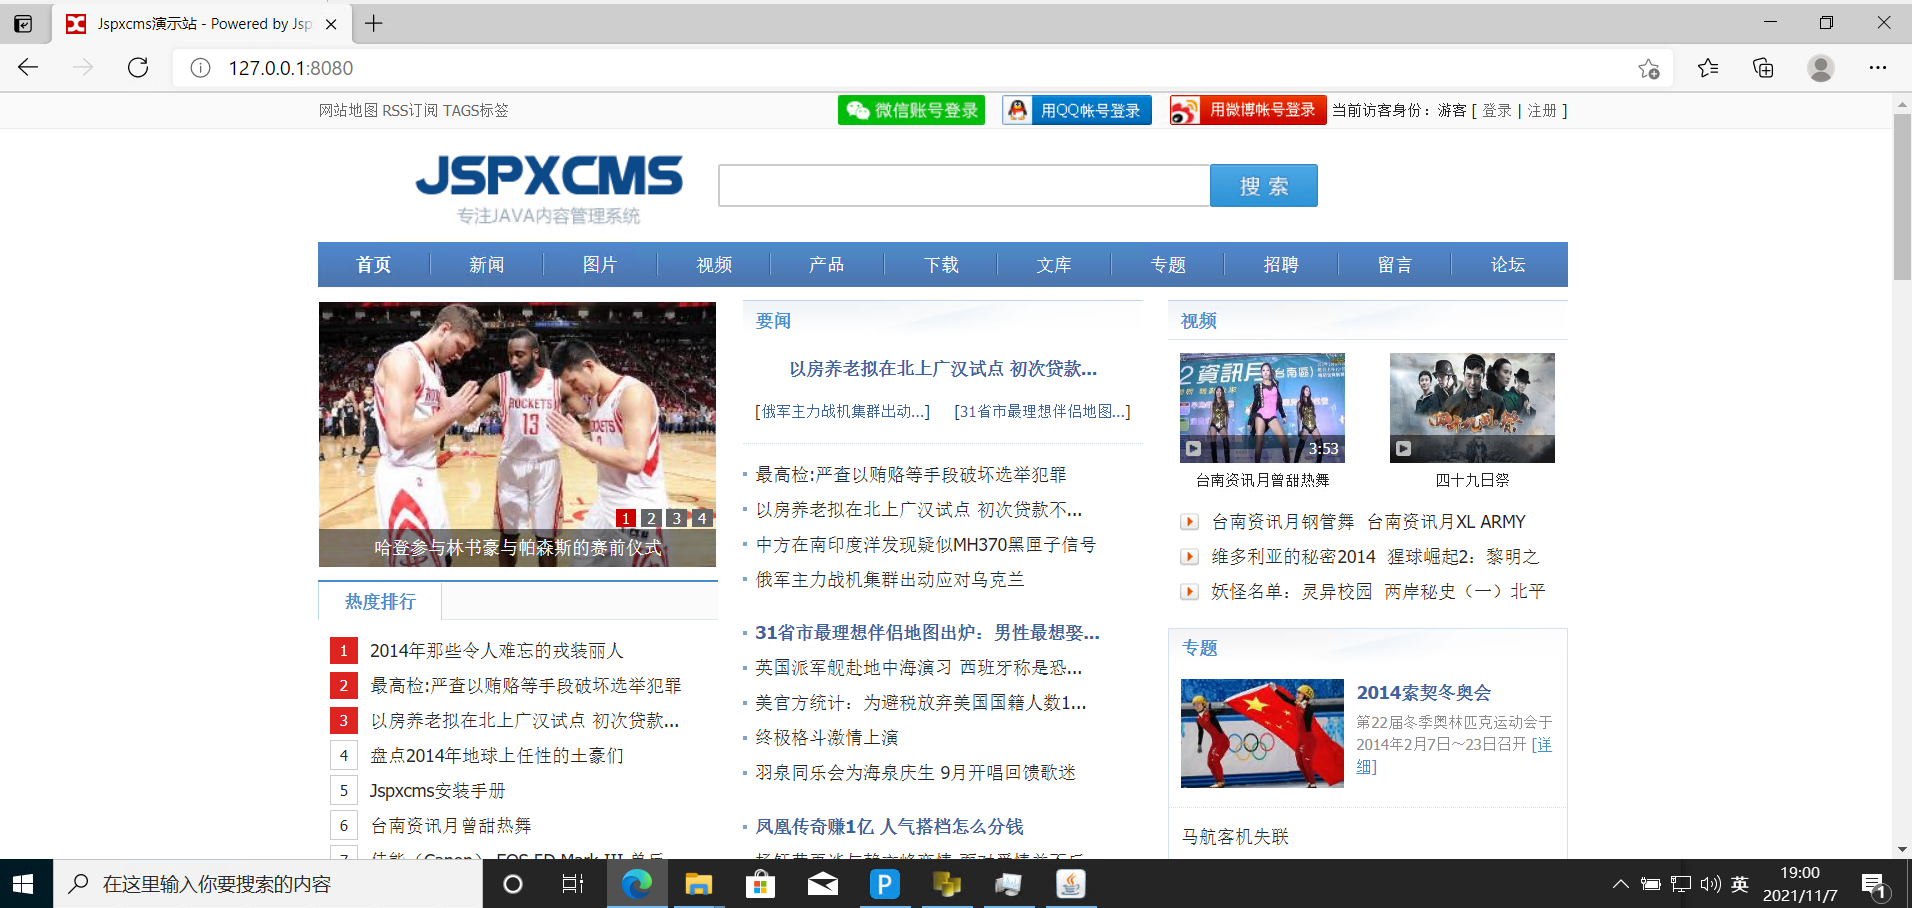Select 首页 in navigation bar
Viewport: 1912px width, 908px height.
(x=374, y=264)
